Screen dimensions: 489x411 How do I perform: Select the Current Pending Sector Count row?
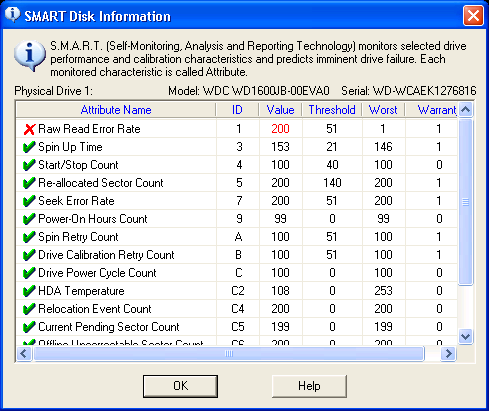click(x=237, y=327)
